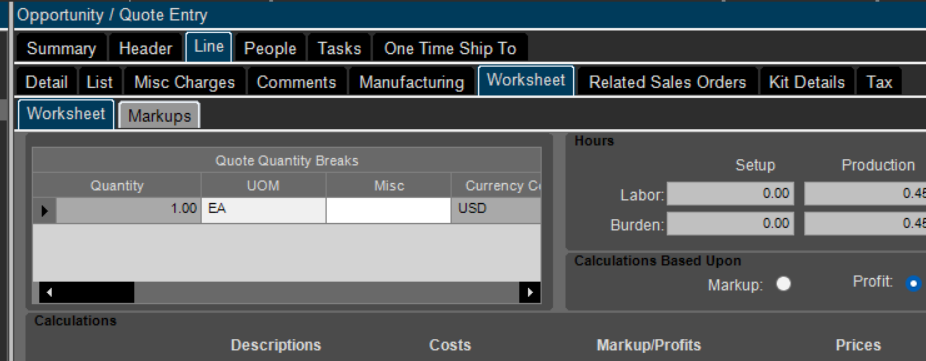926x361 pixels.
Task: Click the empty Misc cell
Action: [389, 210]
